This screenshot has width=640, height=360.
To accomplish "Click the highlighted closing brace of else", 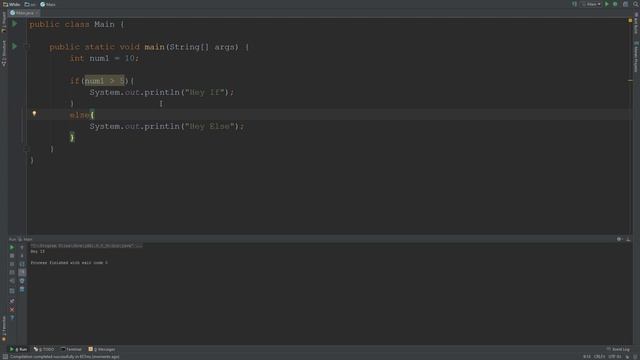I will 72,138.
